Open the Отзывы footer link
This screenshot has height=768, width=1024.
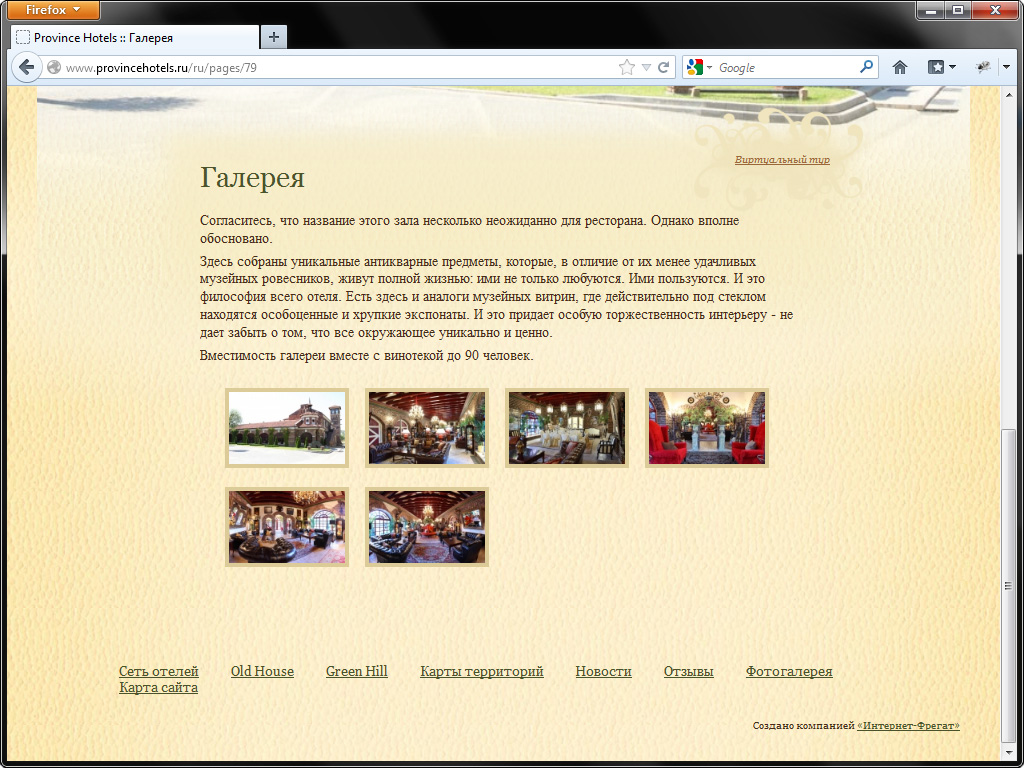pos(688,671)
